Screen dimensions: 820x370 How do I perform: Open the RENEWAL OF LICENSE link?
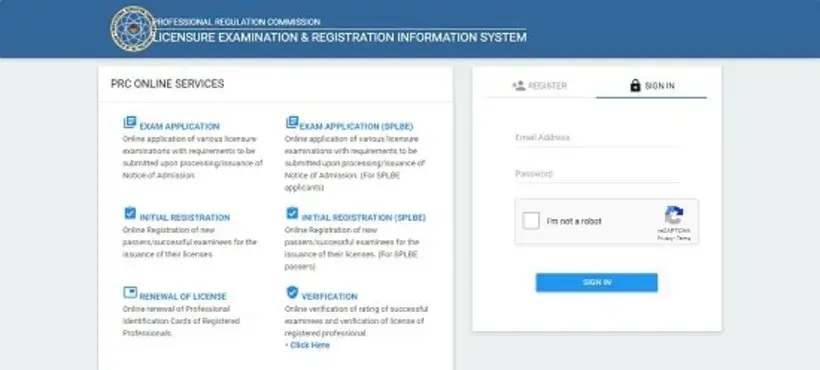point(183,296)
